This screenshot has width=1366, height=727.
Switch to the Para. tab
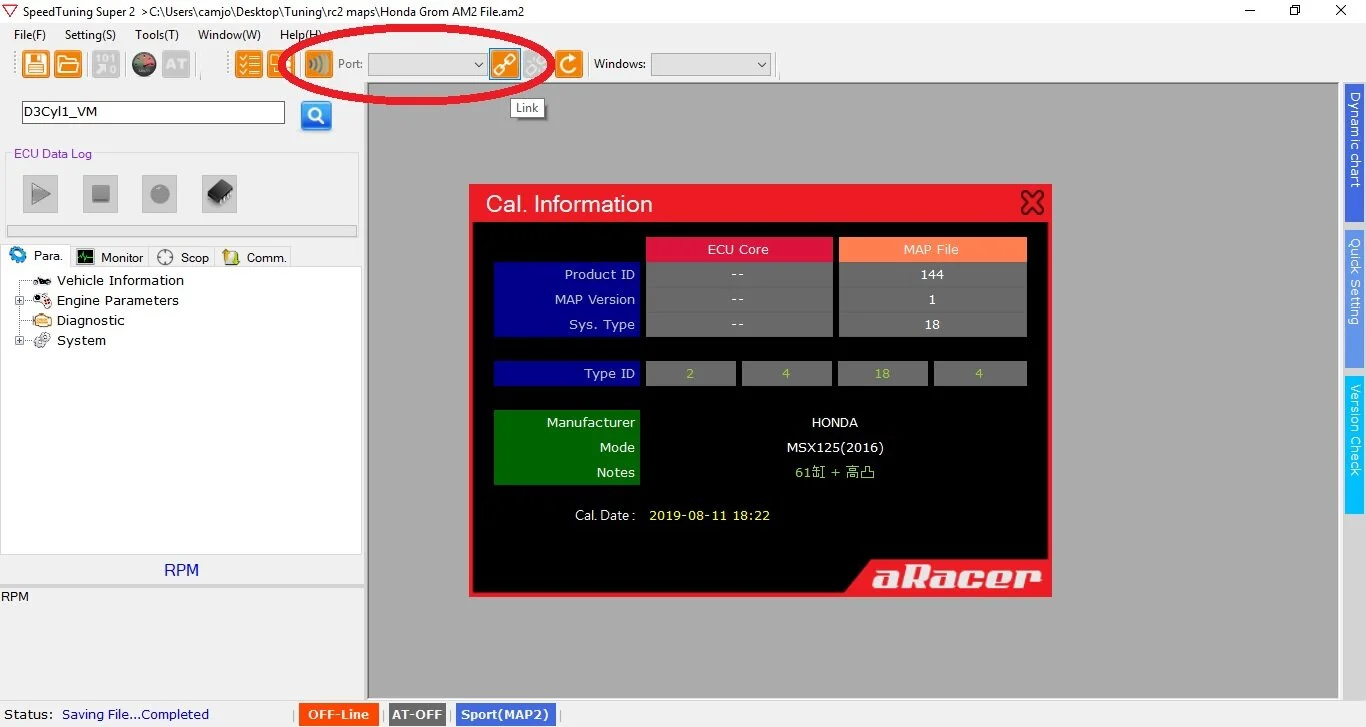(36, 256)
